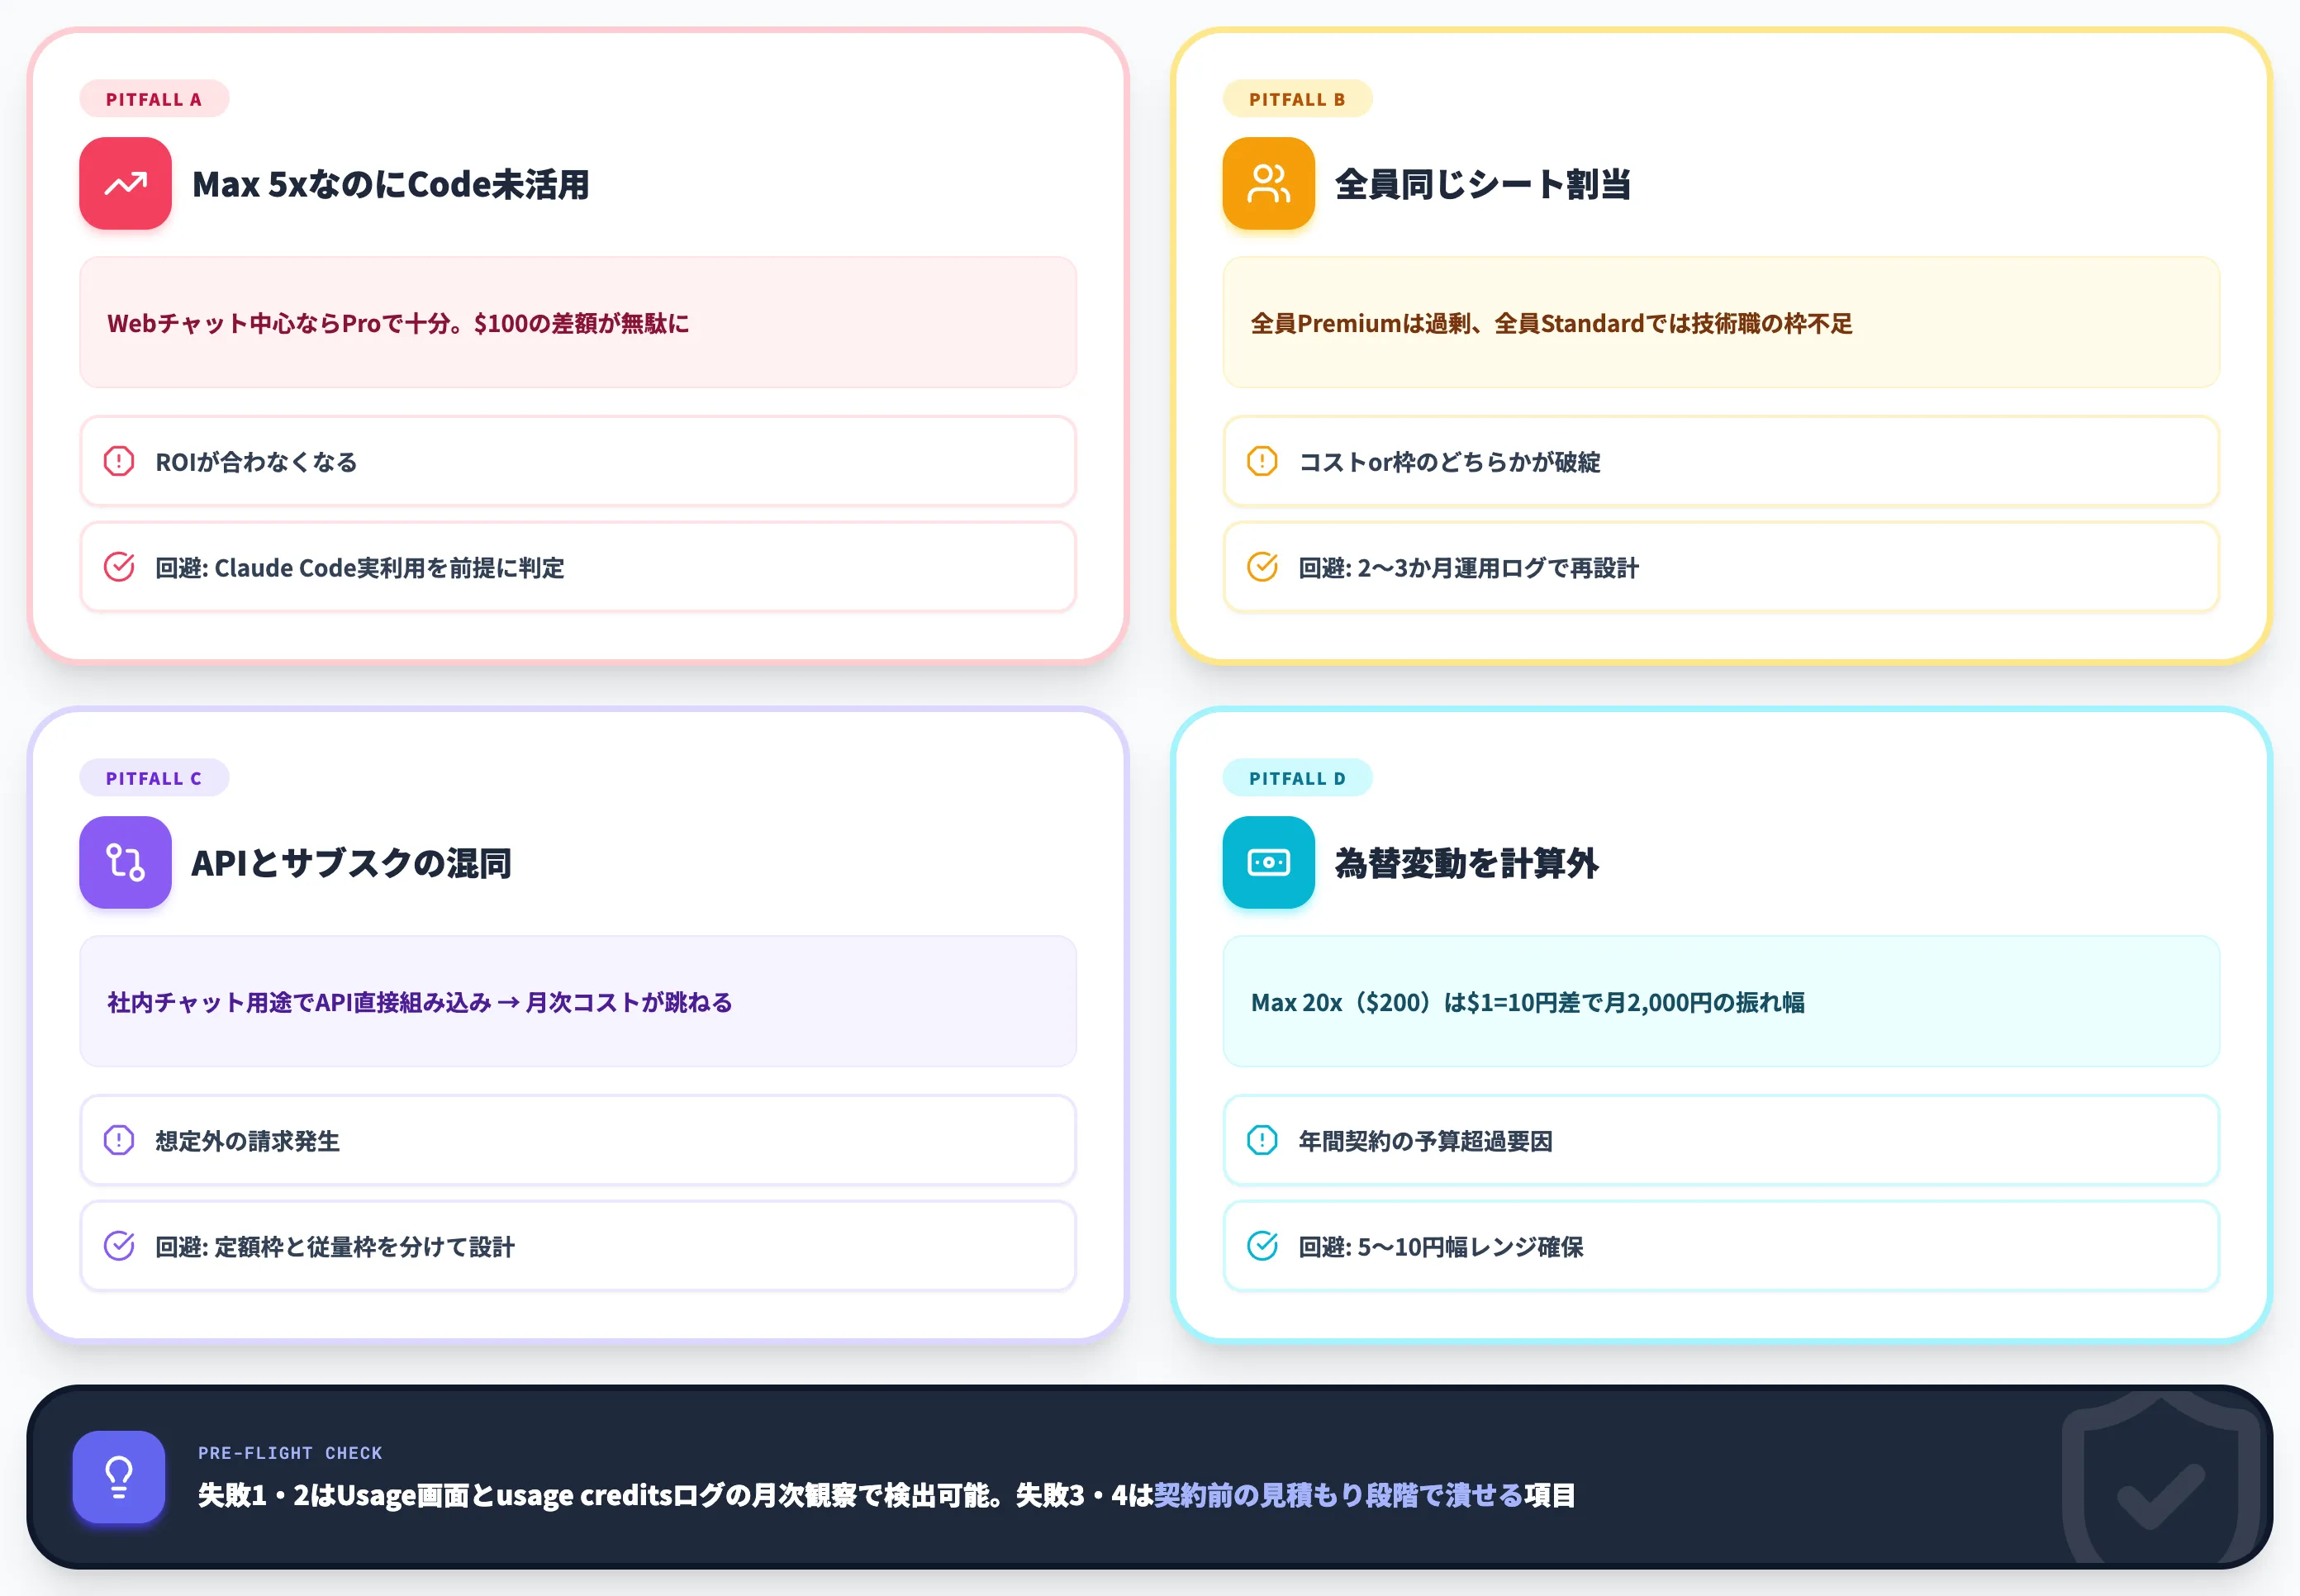Click the PRE-FLIGHT CHECK label
Viewport: 2300px width, 1596px height.
(x=290, y=1453)
